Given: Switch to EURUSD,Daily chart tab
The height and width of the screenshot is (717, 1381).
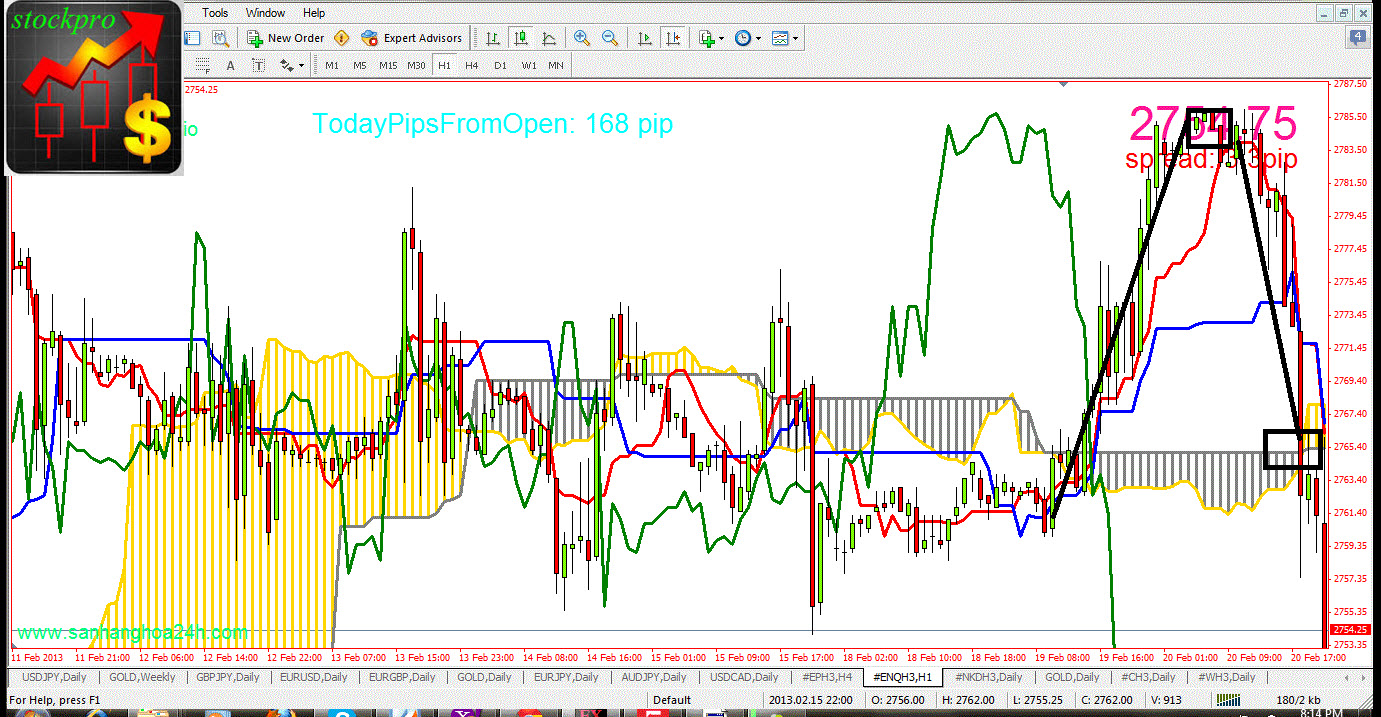Looking at the screenshot, I should pyautogui.click(x=314, y=677).
